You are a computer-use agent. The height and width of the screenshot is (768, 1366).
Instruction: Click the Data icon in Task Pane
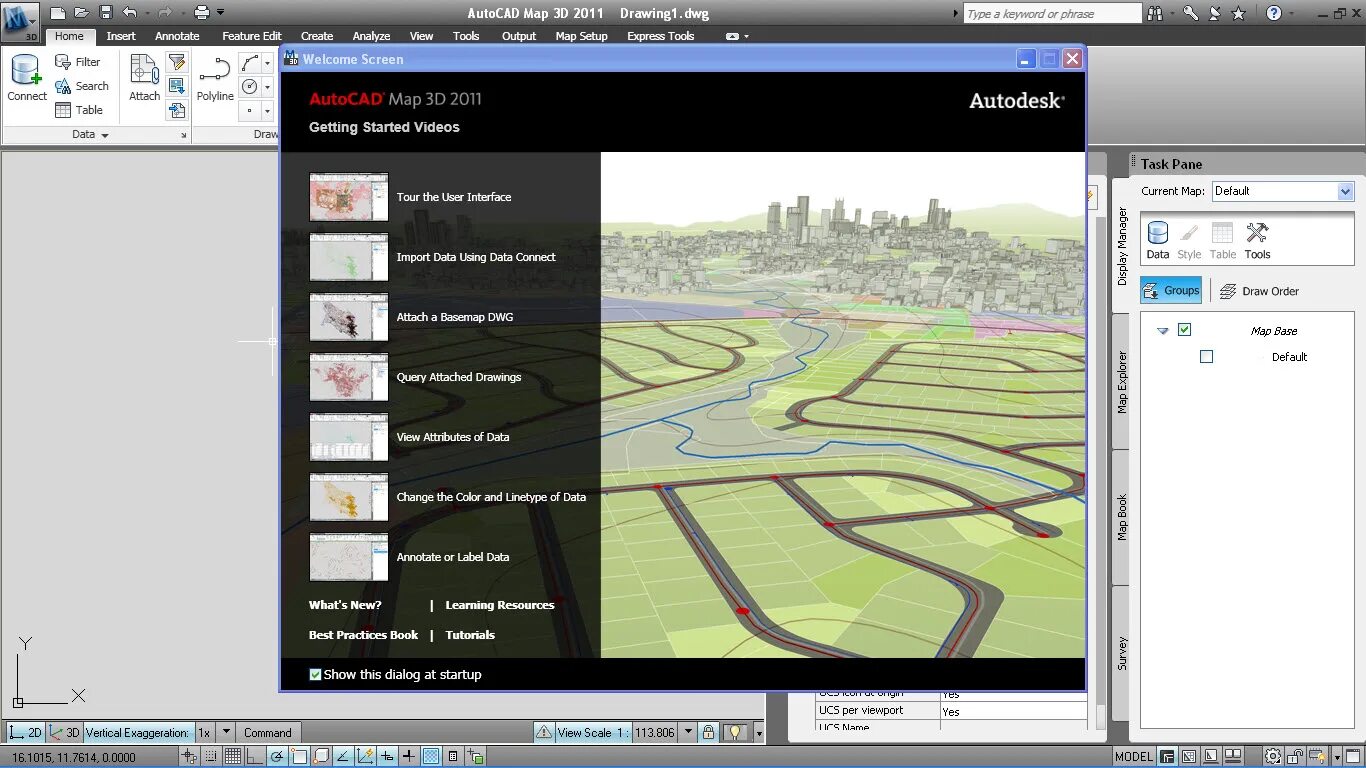coord(1158,241)
